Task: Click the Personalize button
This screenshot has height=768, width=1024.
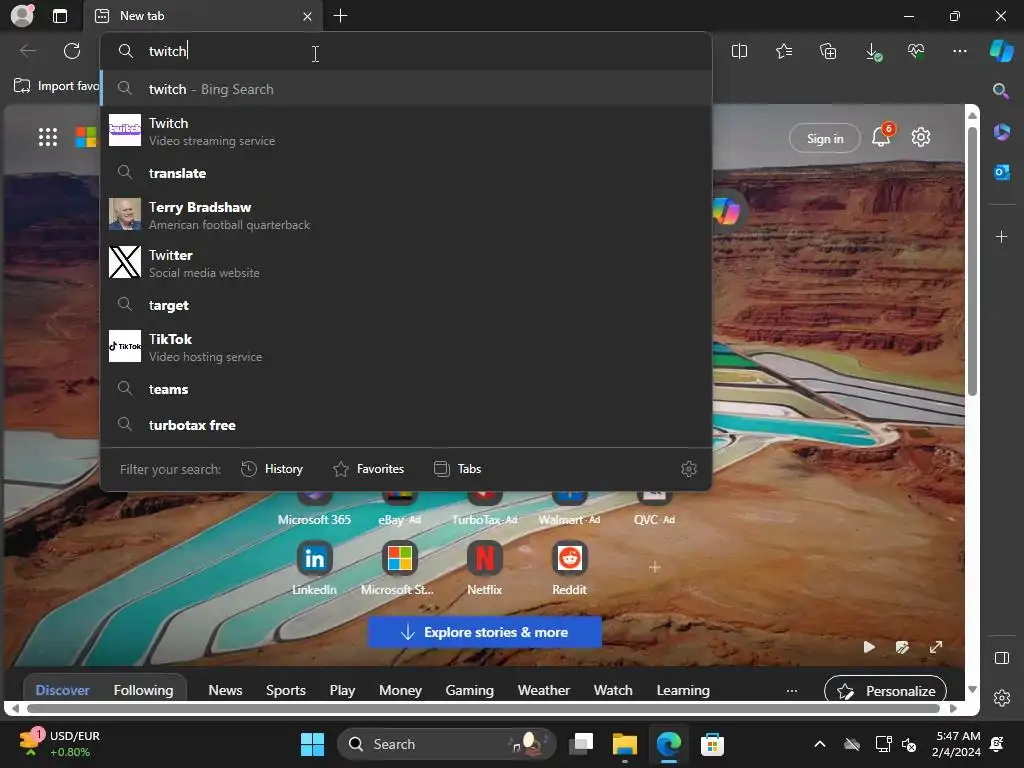Action: (886, 690)
